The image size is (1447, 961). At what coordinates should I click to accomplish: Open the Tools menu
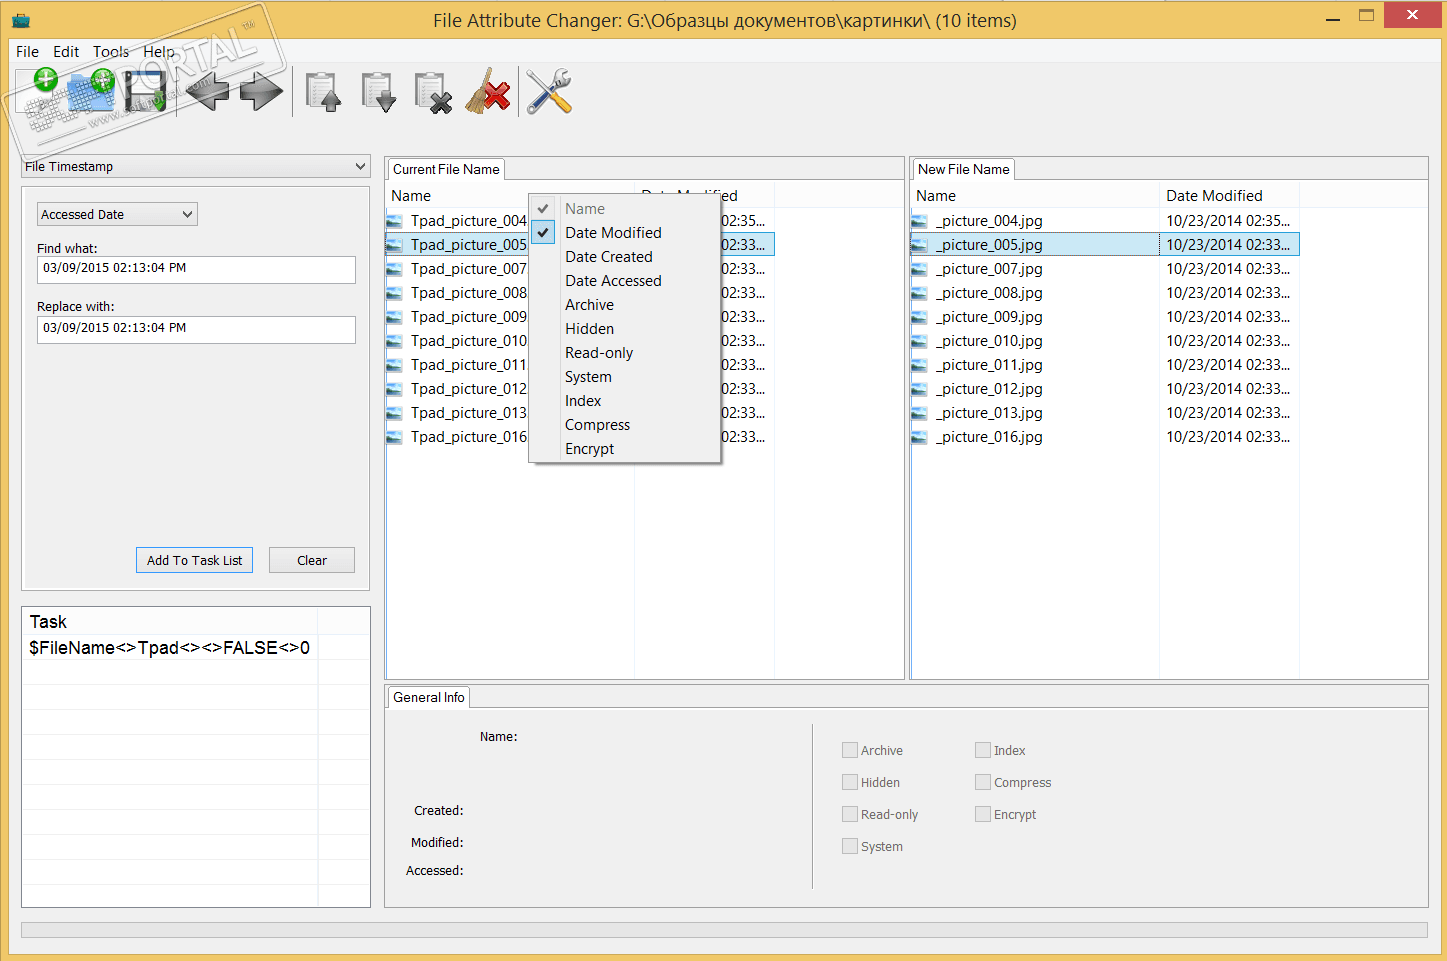[x=111, y=52]
